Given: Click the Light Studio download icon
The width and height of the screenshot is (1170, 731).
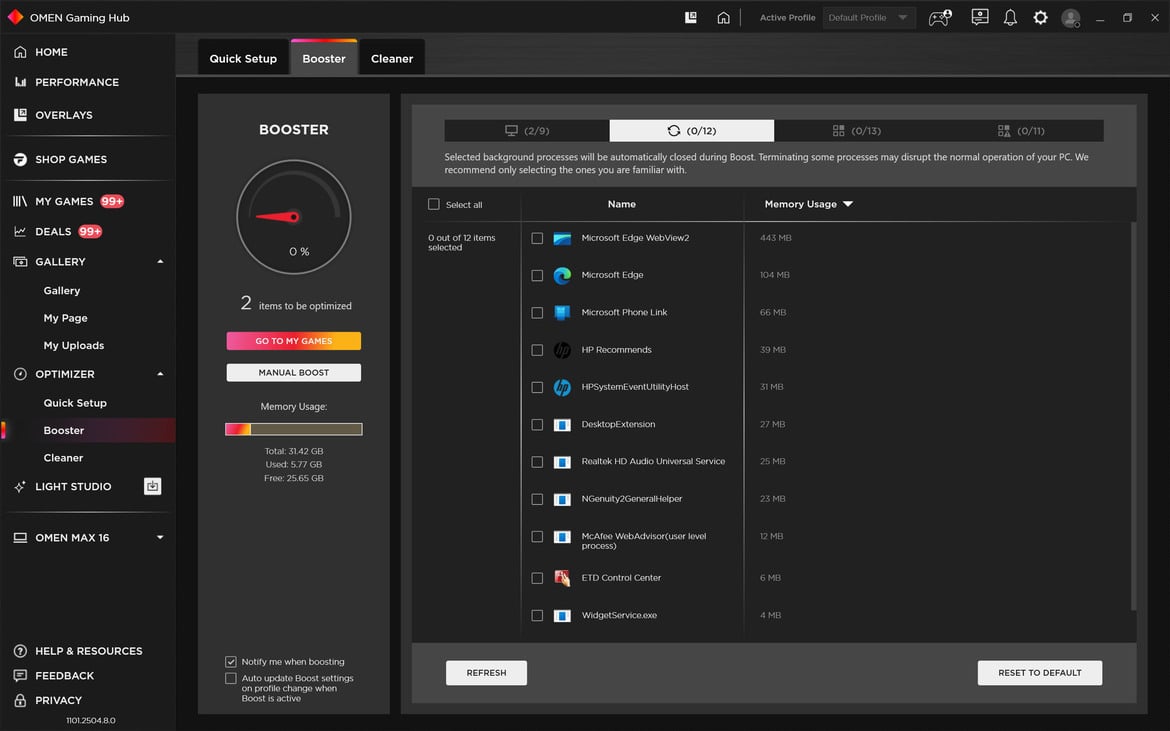Looking at the screenshot, I should 152,486.
